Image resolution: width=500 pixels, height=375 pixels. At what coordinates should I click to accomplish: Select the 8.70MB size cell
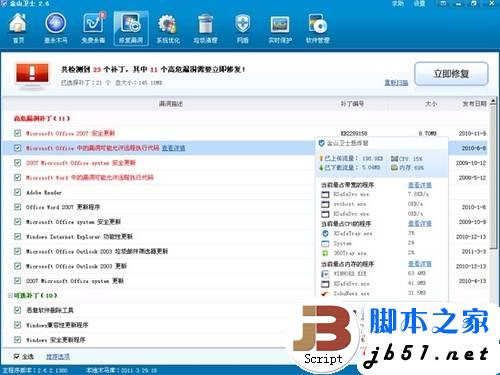click(427, 133)
